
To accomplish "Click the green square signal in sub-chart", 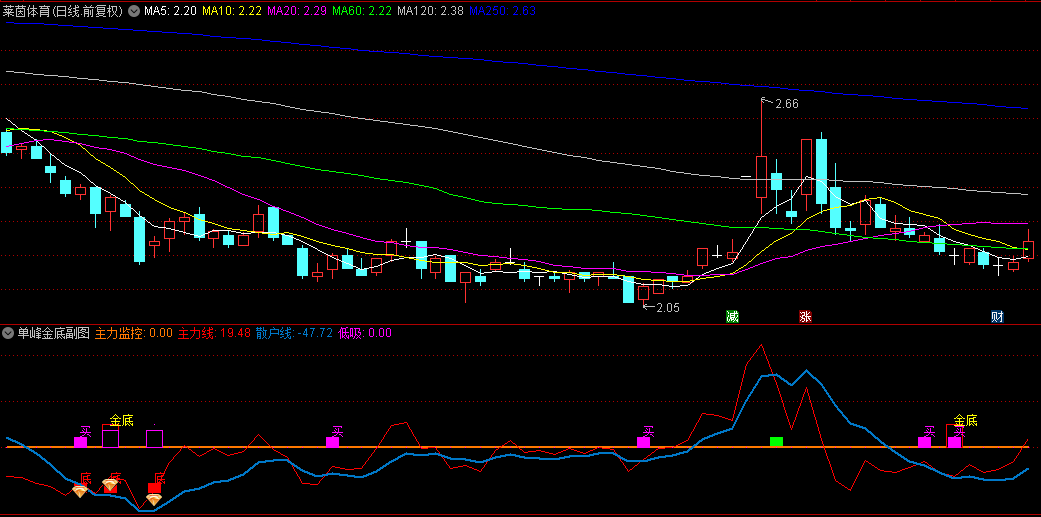I will tap(776, 441).
